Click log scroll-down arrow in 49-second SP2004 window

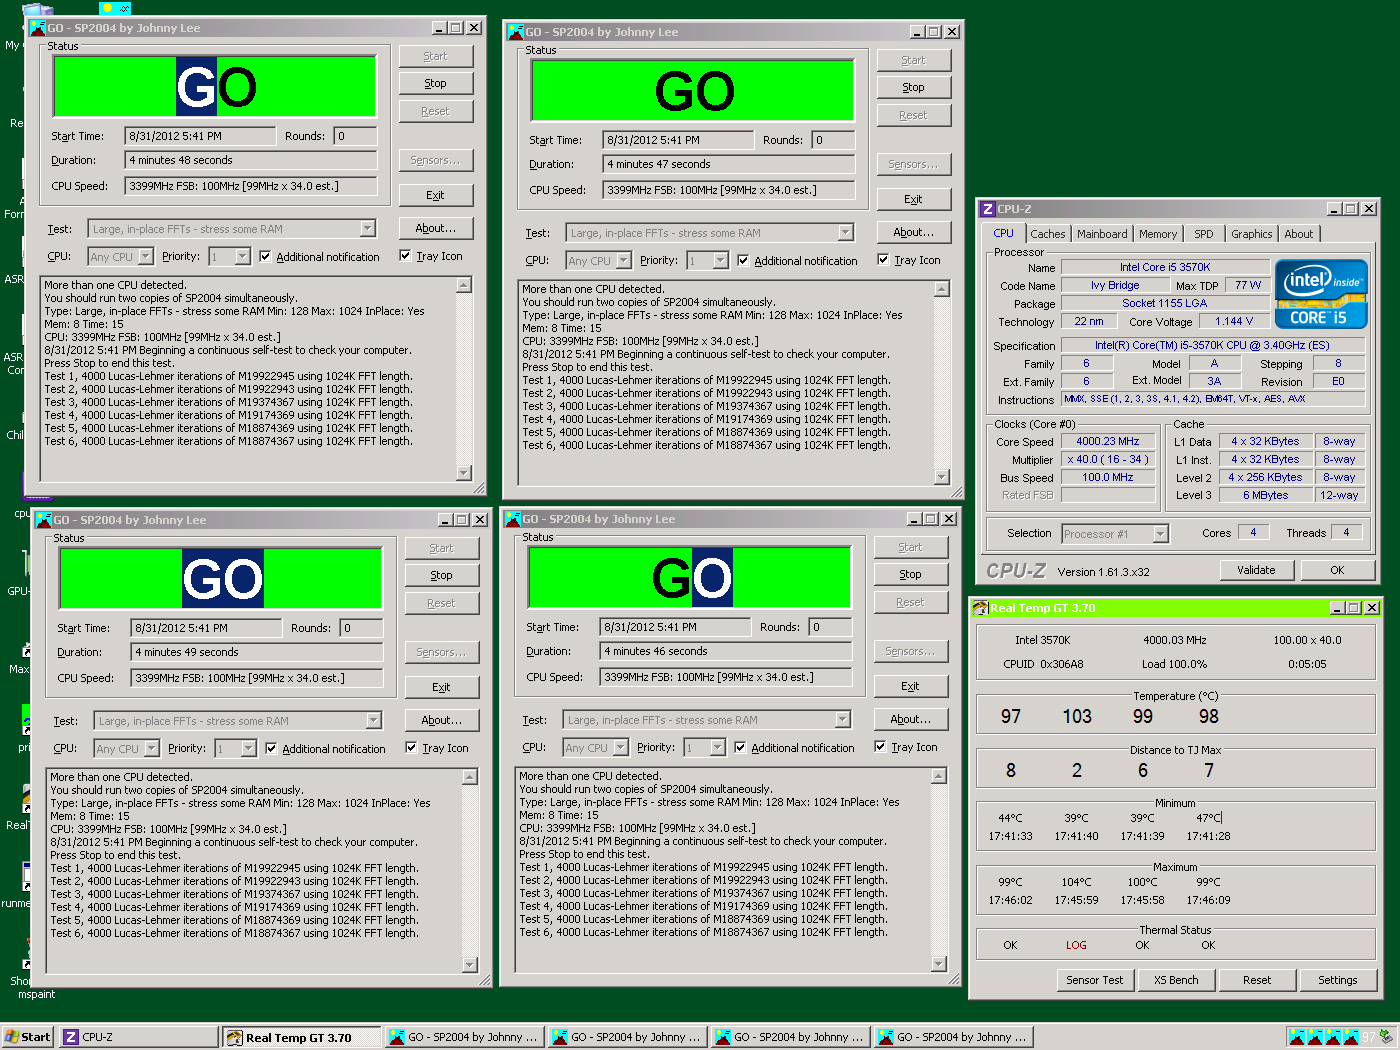(x=470, y=965)
